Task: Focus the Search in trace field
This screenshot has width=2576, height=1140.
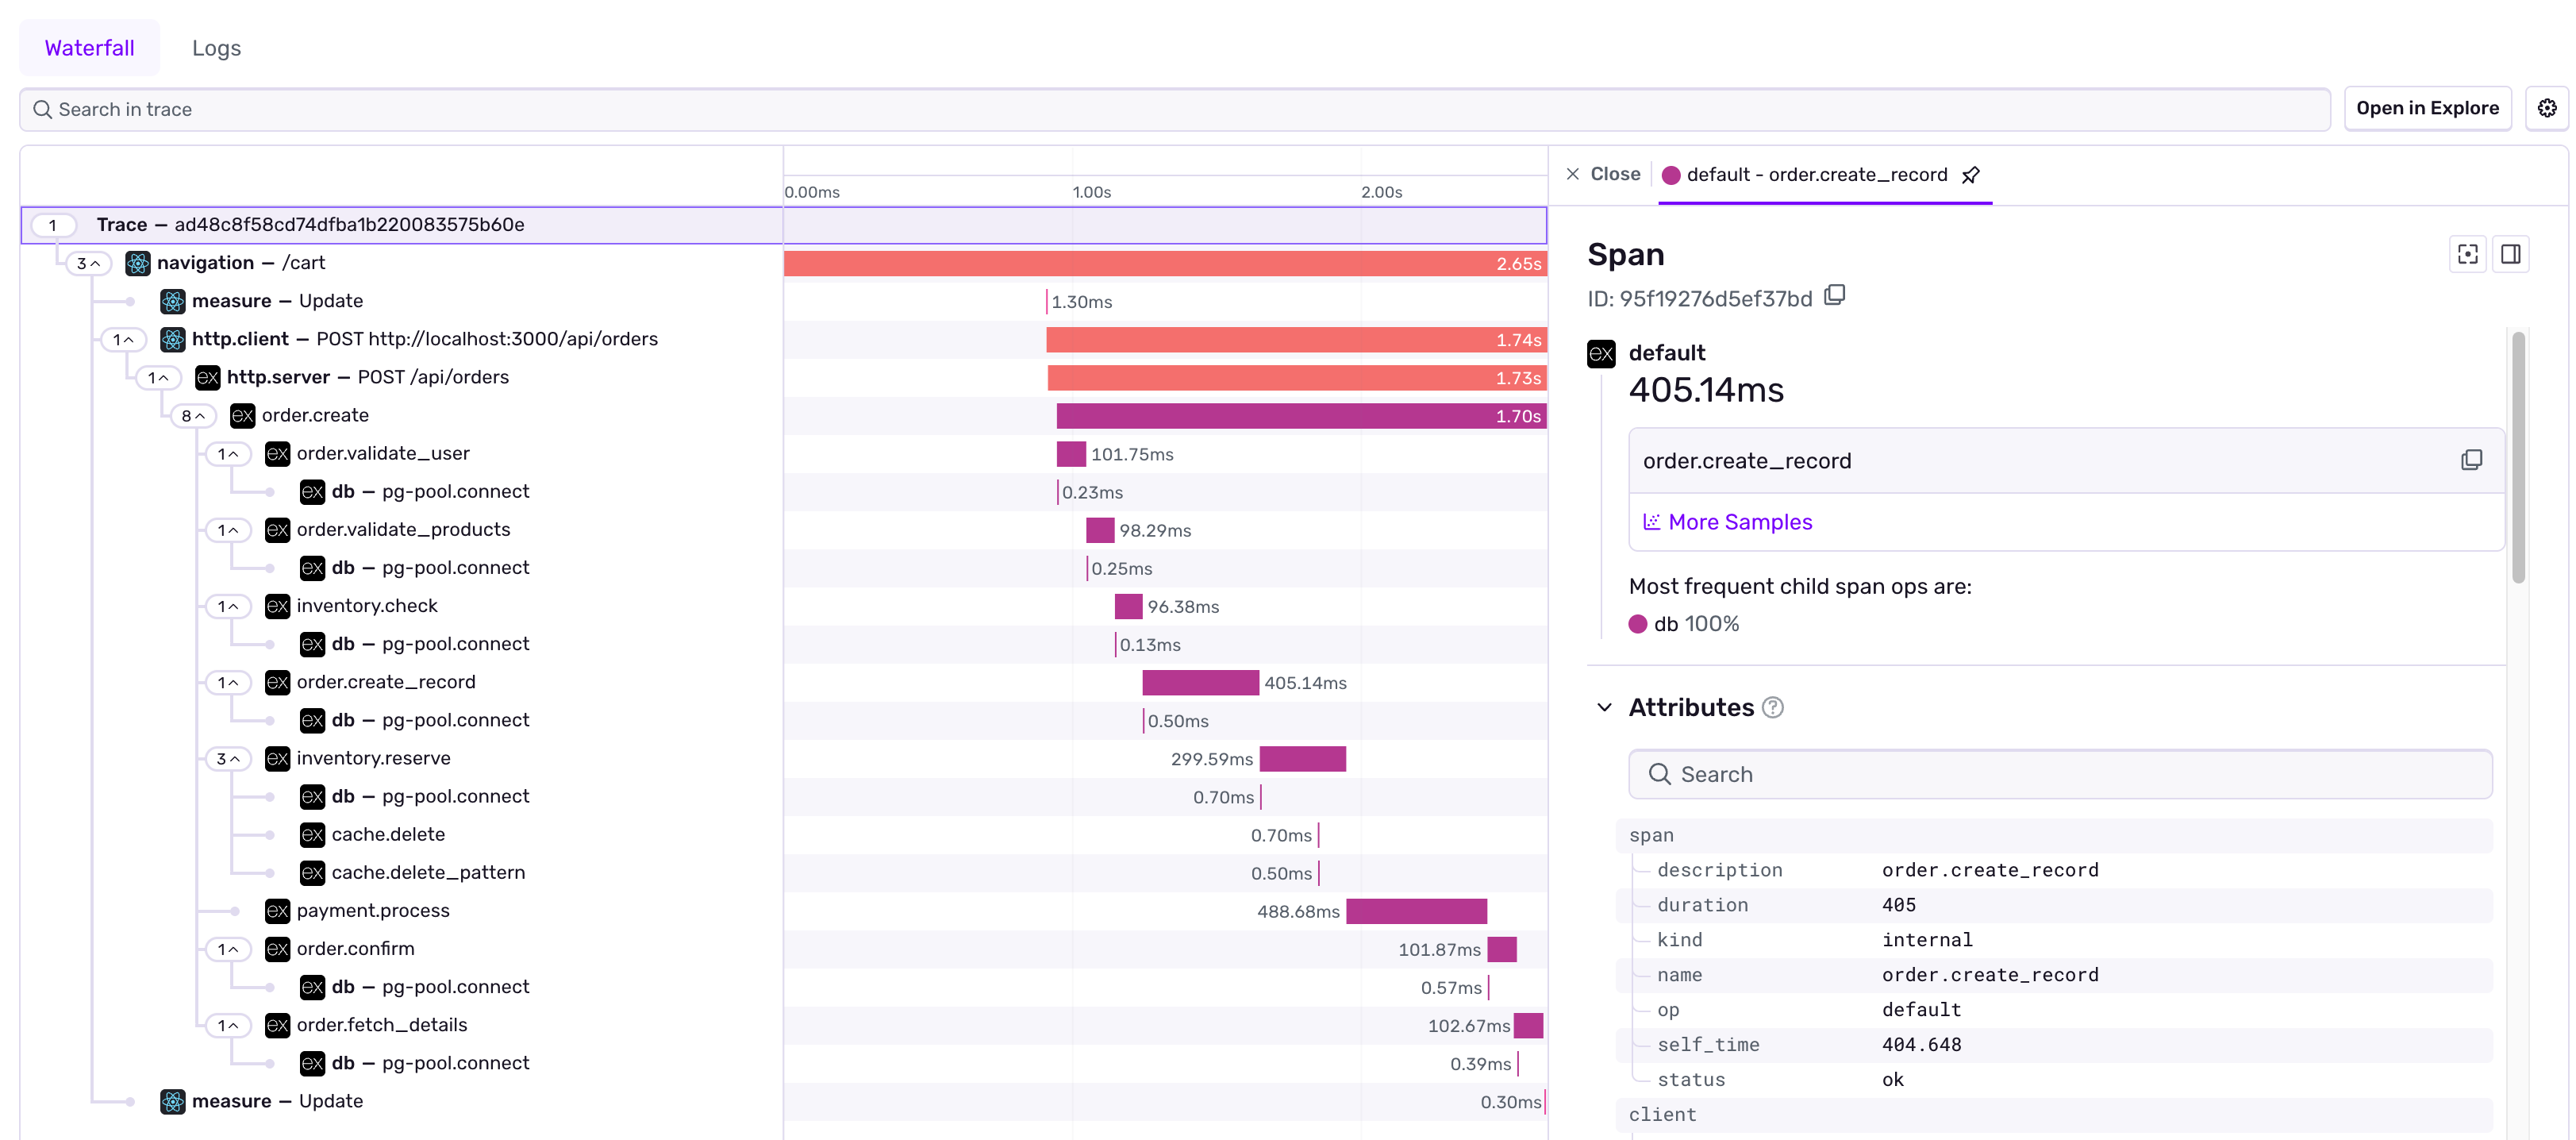Action: pos(1174,109)
